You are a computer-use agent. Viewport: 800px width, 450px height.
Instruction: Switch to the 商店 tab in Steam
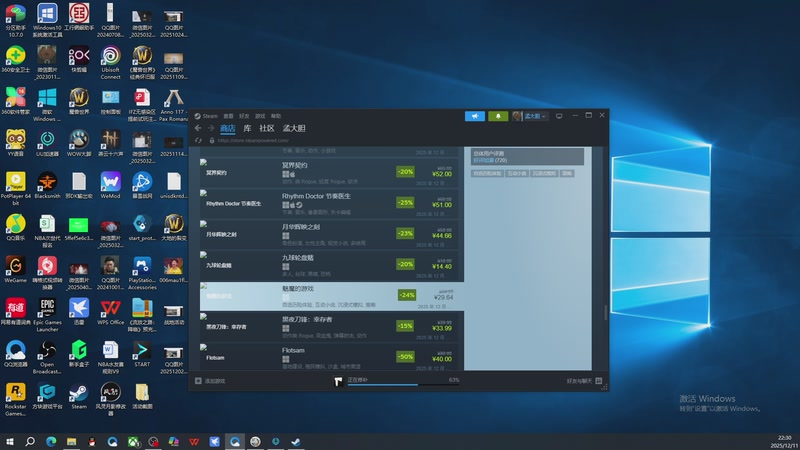[228, 128]
